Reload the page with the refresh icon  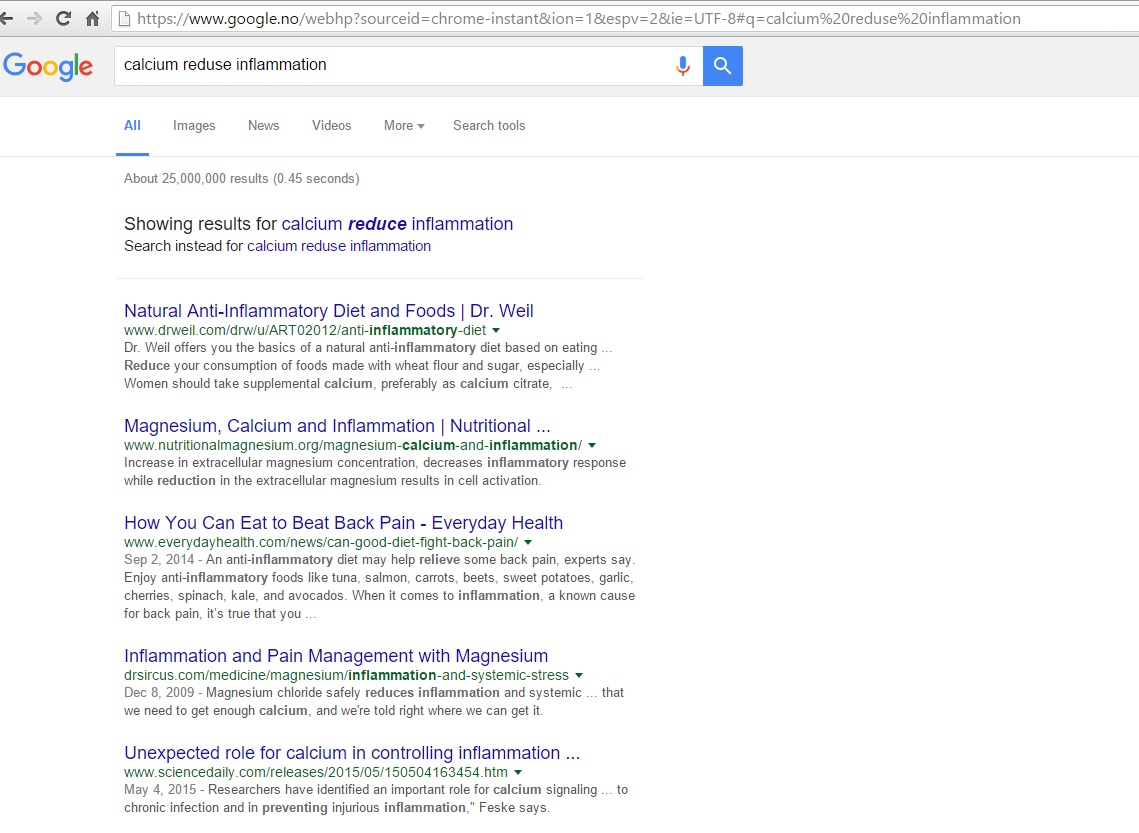pos(63,19)
